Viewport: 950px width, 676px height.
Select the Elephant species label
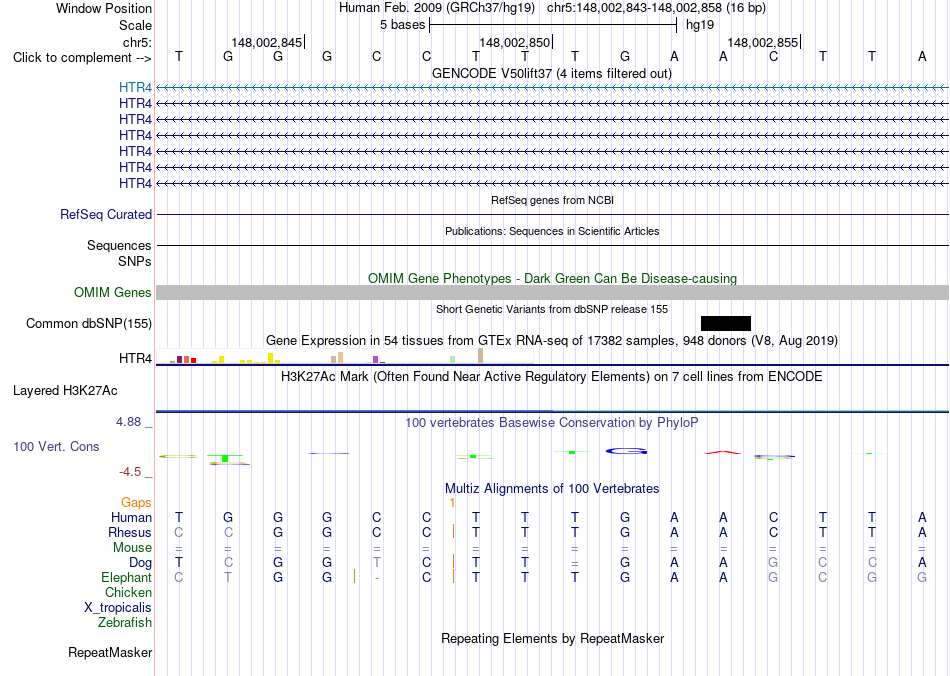point(127,577)
